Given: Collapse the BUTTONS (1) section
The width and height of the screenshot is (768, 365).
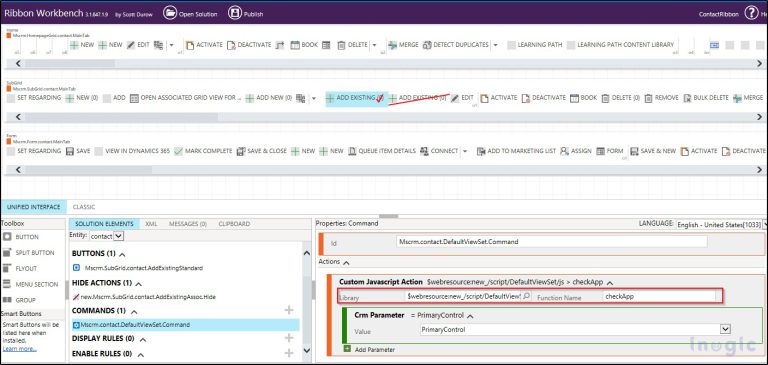Looking at the screenshot, I should [122, 254].
